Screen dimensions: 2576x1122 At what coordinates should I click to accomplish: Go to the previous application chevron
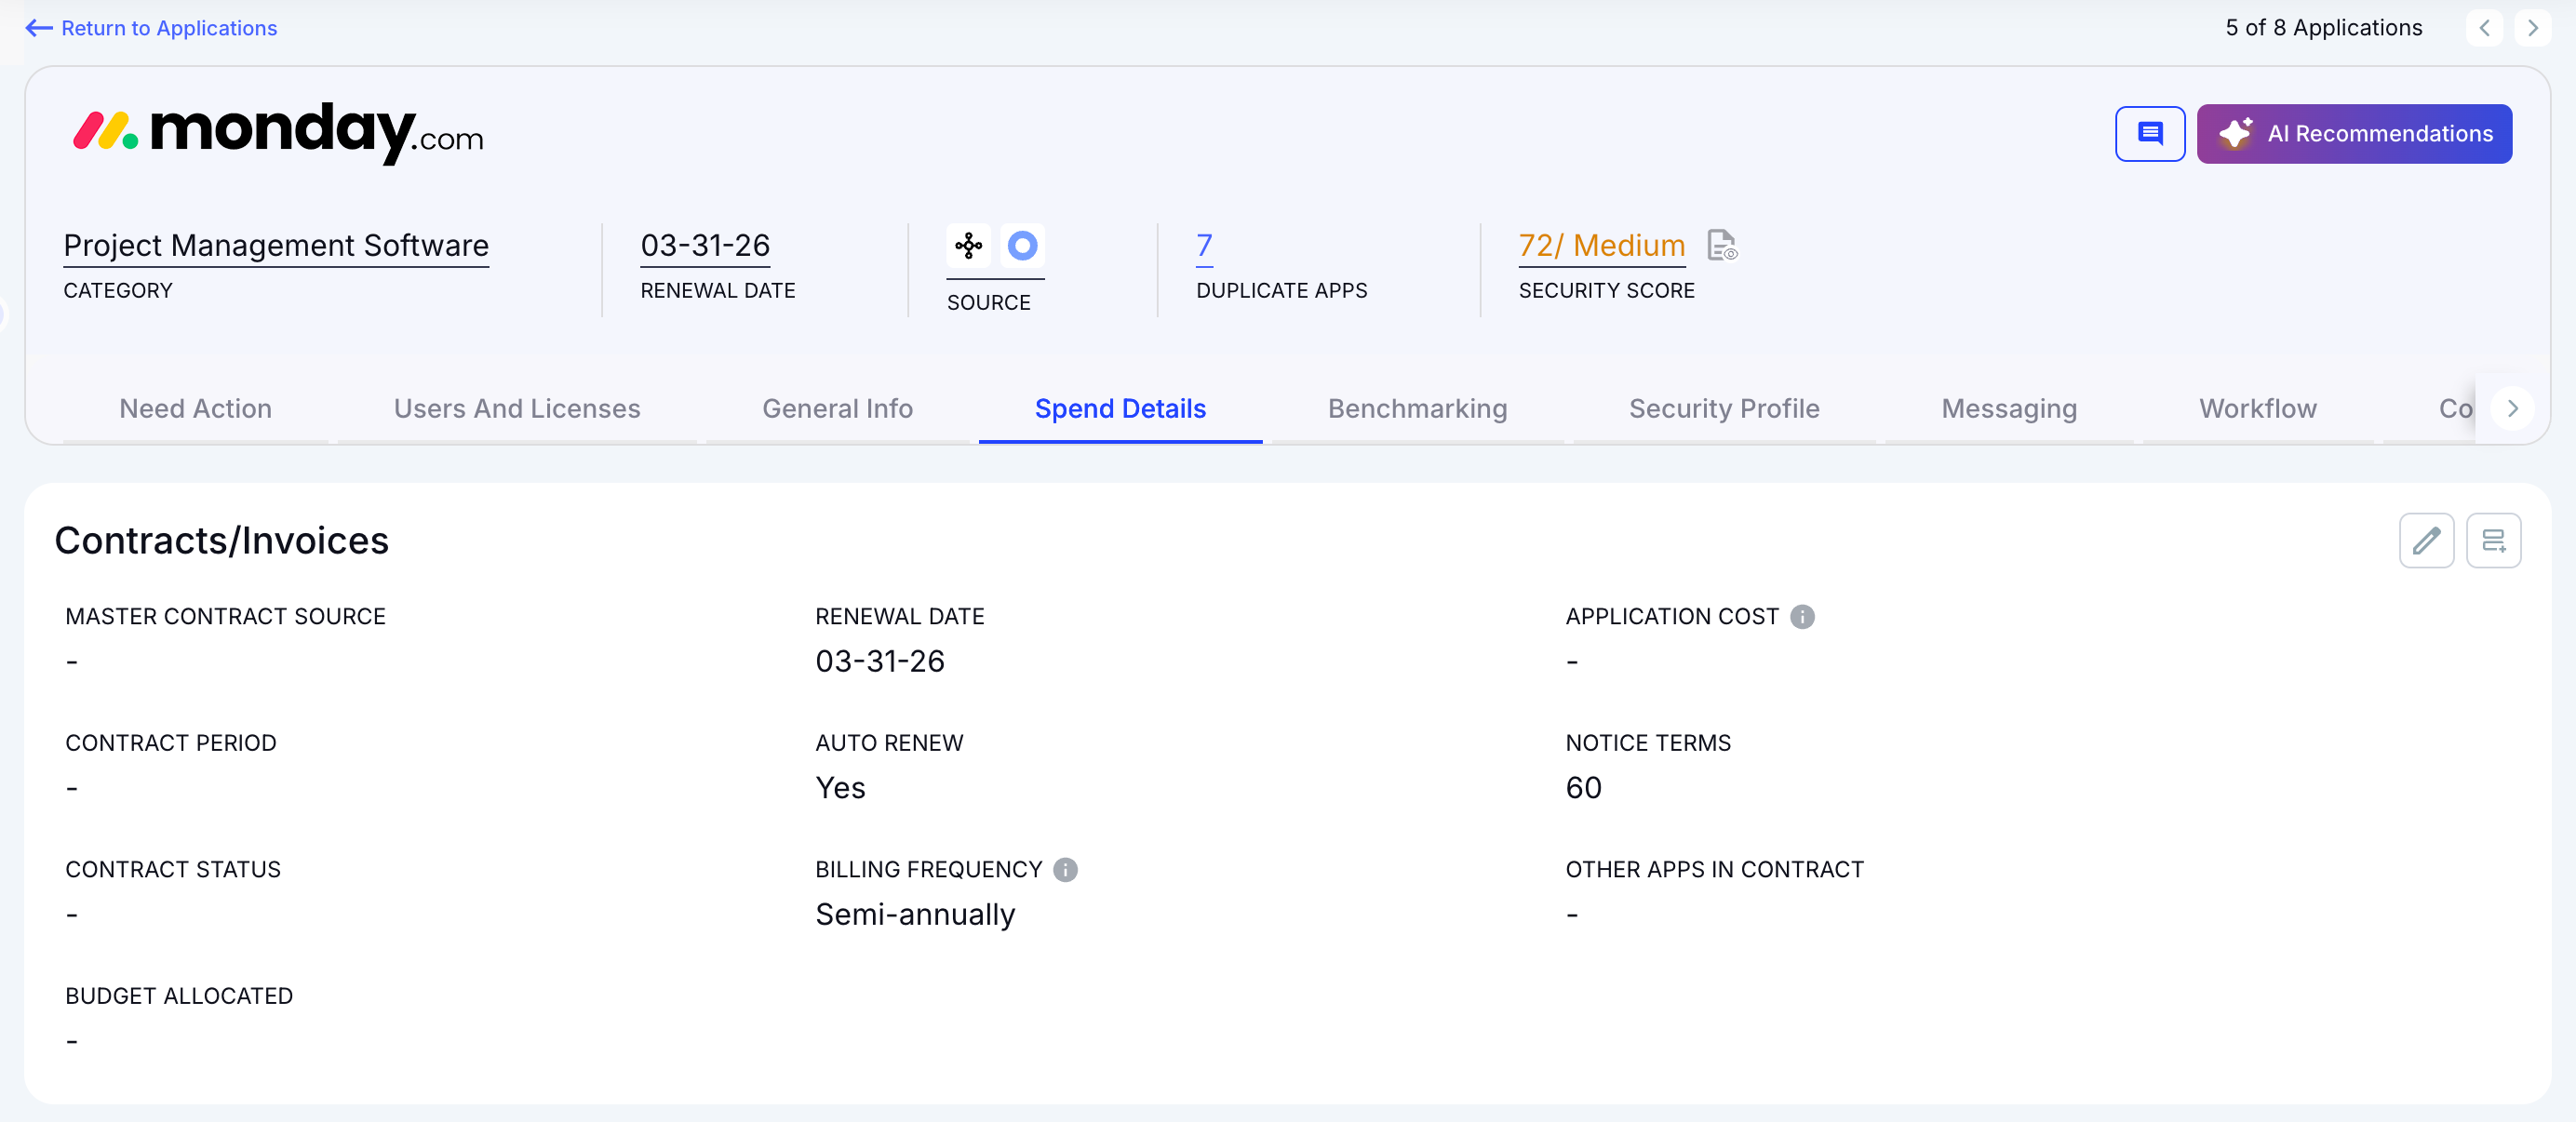tap(2484, 28)
